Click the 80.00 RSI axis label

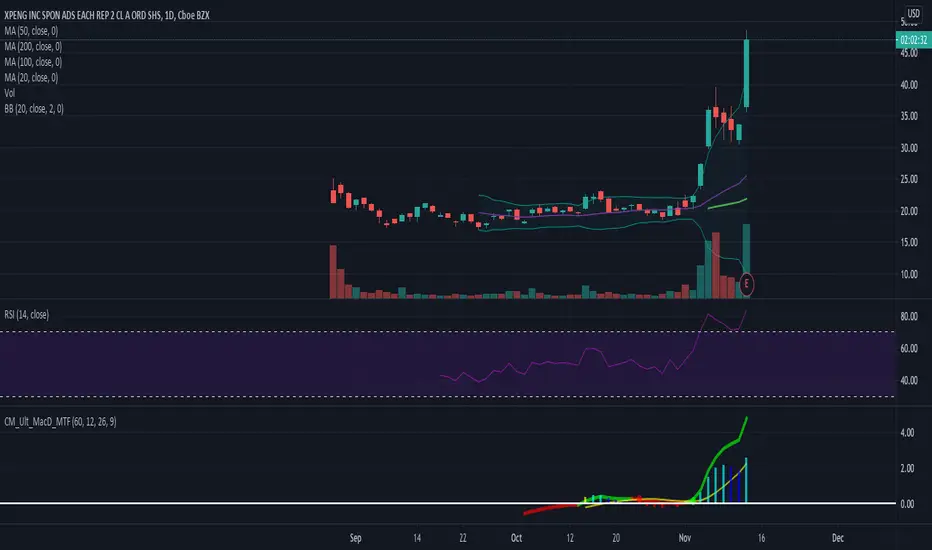[909, 317]
